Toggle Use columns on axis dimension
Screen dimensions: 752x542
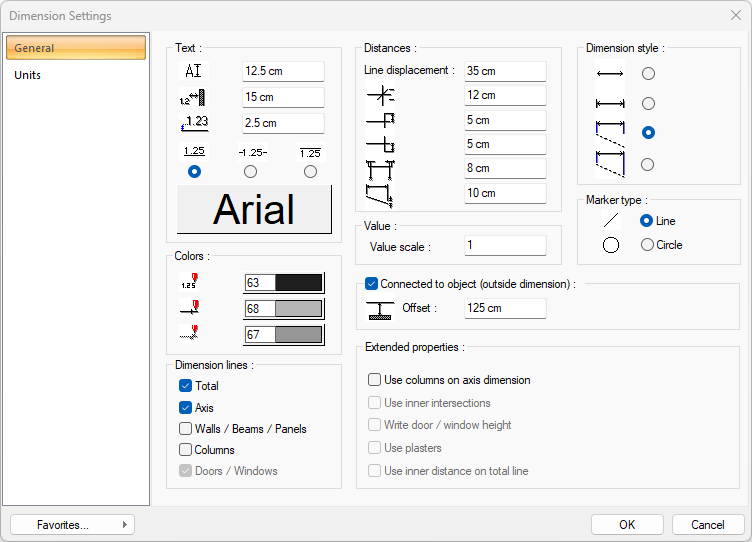375,380
